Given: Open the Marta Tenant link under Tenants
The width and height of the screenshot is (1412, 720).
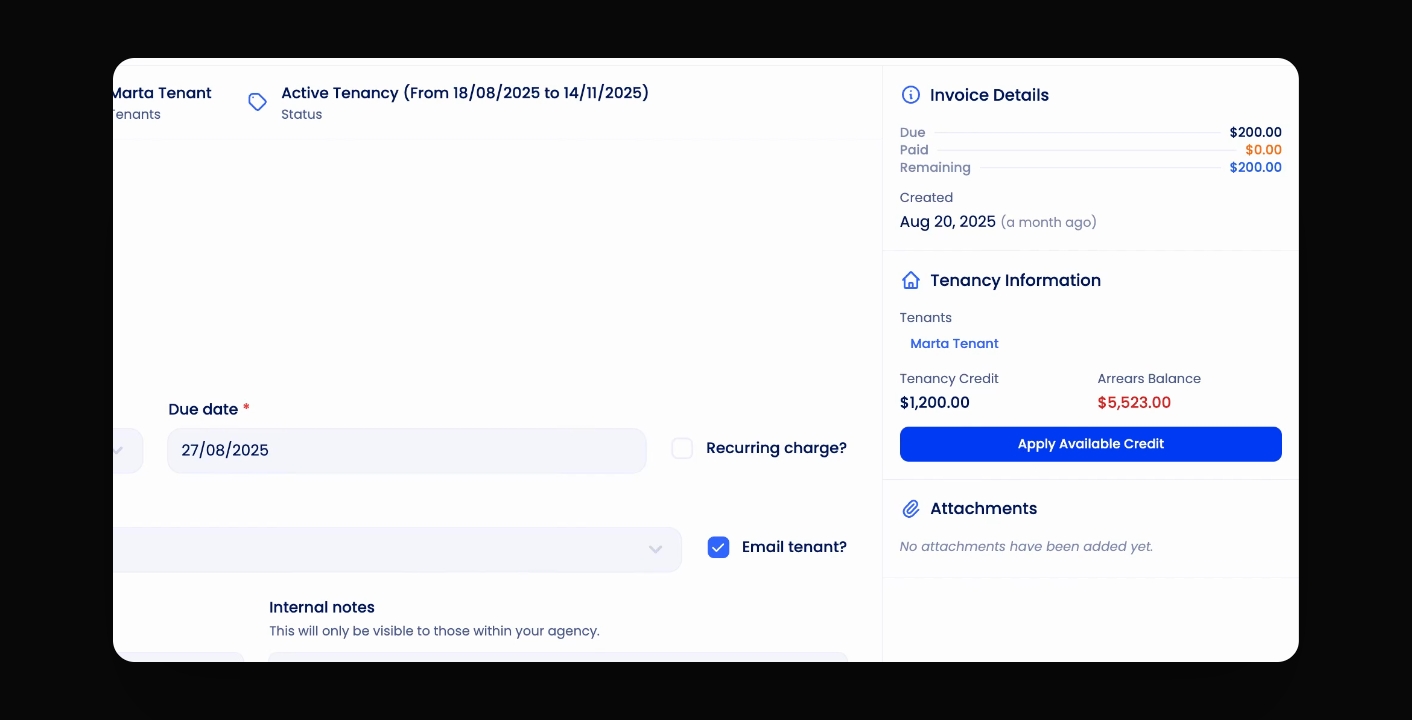Looking at the screenshot, I should (x=954, y=343).
